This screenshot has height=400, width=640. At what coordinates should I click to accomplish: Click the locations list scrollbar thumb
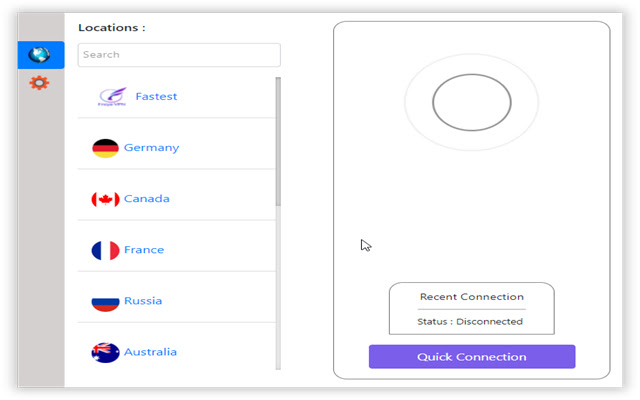pos(278,142)
